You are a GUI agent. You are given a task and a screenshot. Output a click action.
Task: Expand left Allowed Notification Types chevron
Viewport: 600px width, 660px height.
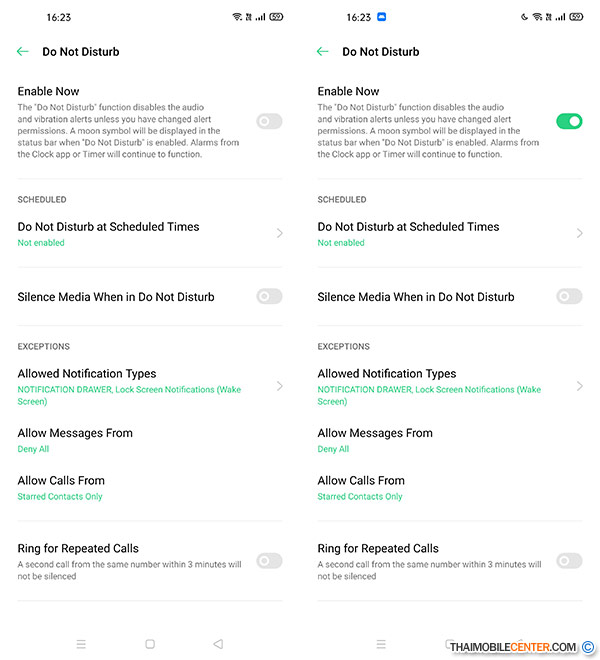tap(279, 386)
